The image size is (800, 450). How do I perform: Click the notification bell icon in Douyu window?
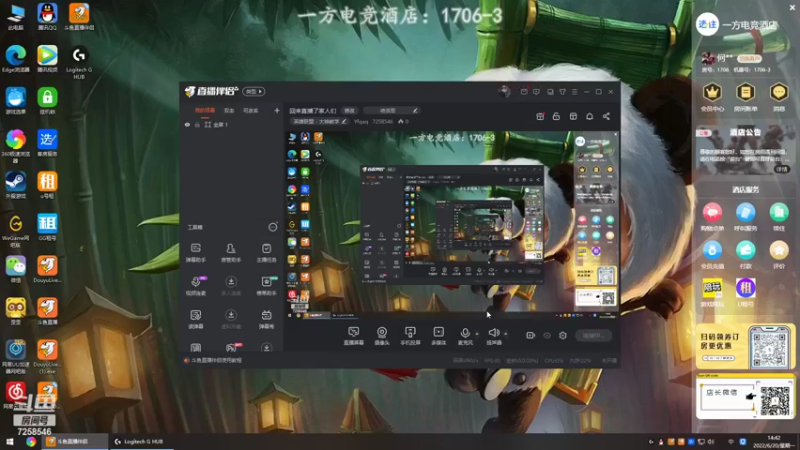pyautogui.click(x=589, y=116)
